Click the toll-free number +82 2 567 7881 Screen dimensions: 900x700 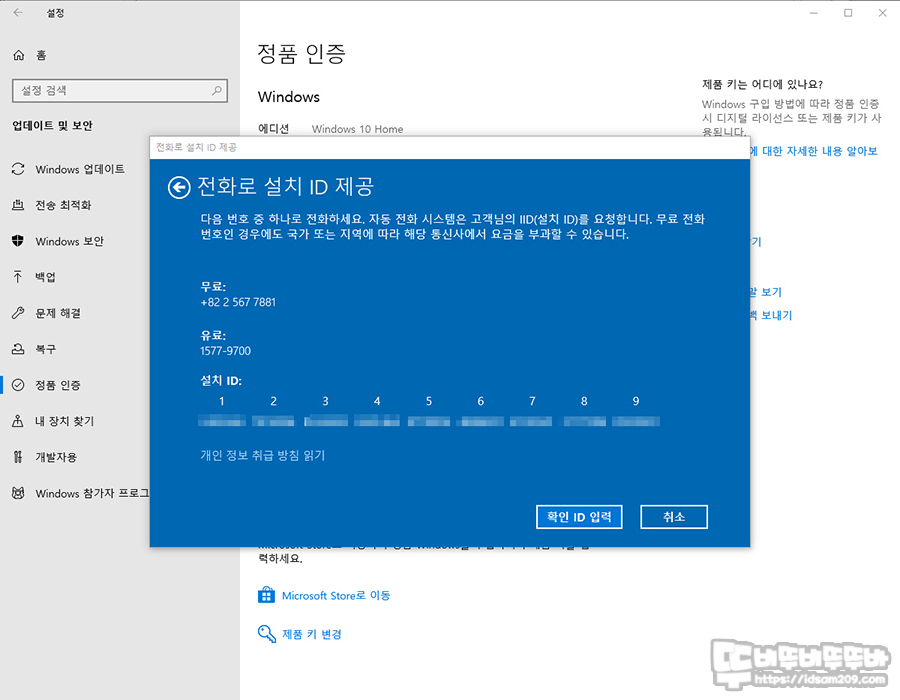click(x=238, y=302)
